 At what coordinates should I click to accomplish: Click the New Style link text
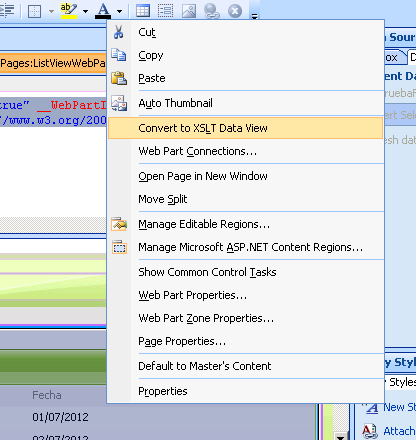pyautogui.click(x=400, y=407)
